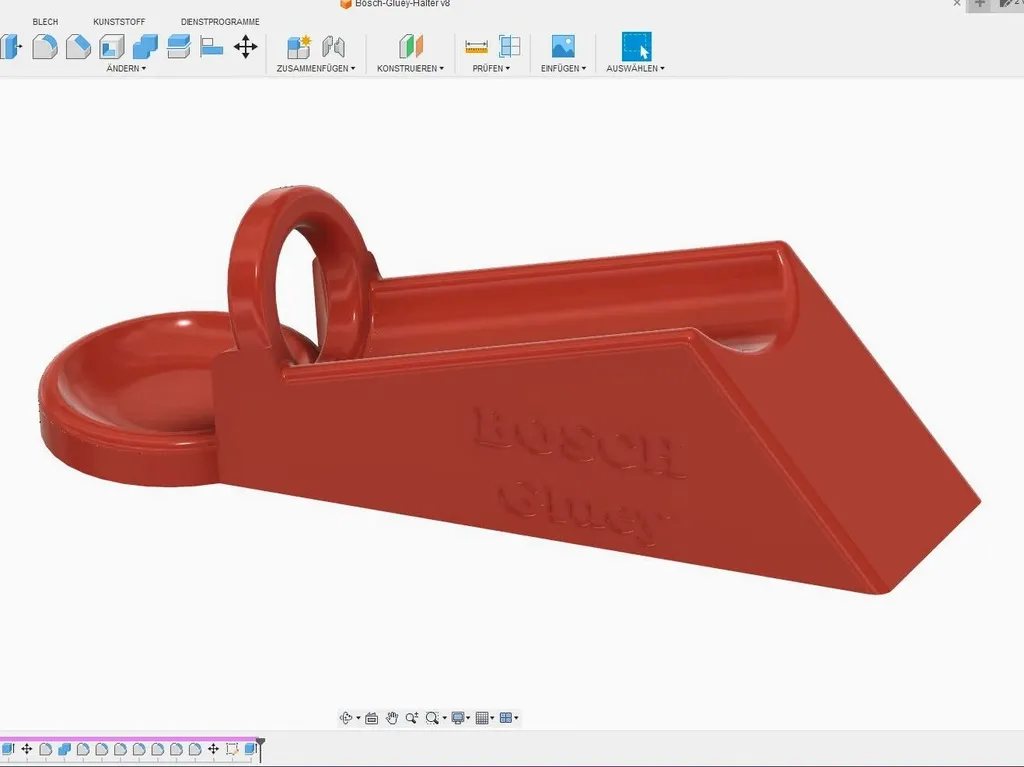Activate the Pan hand tool in navigation bar
Image resolution: width=1024 pixels, height=767 pixels.
pyautogui.click(x=392, y=718)
